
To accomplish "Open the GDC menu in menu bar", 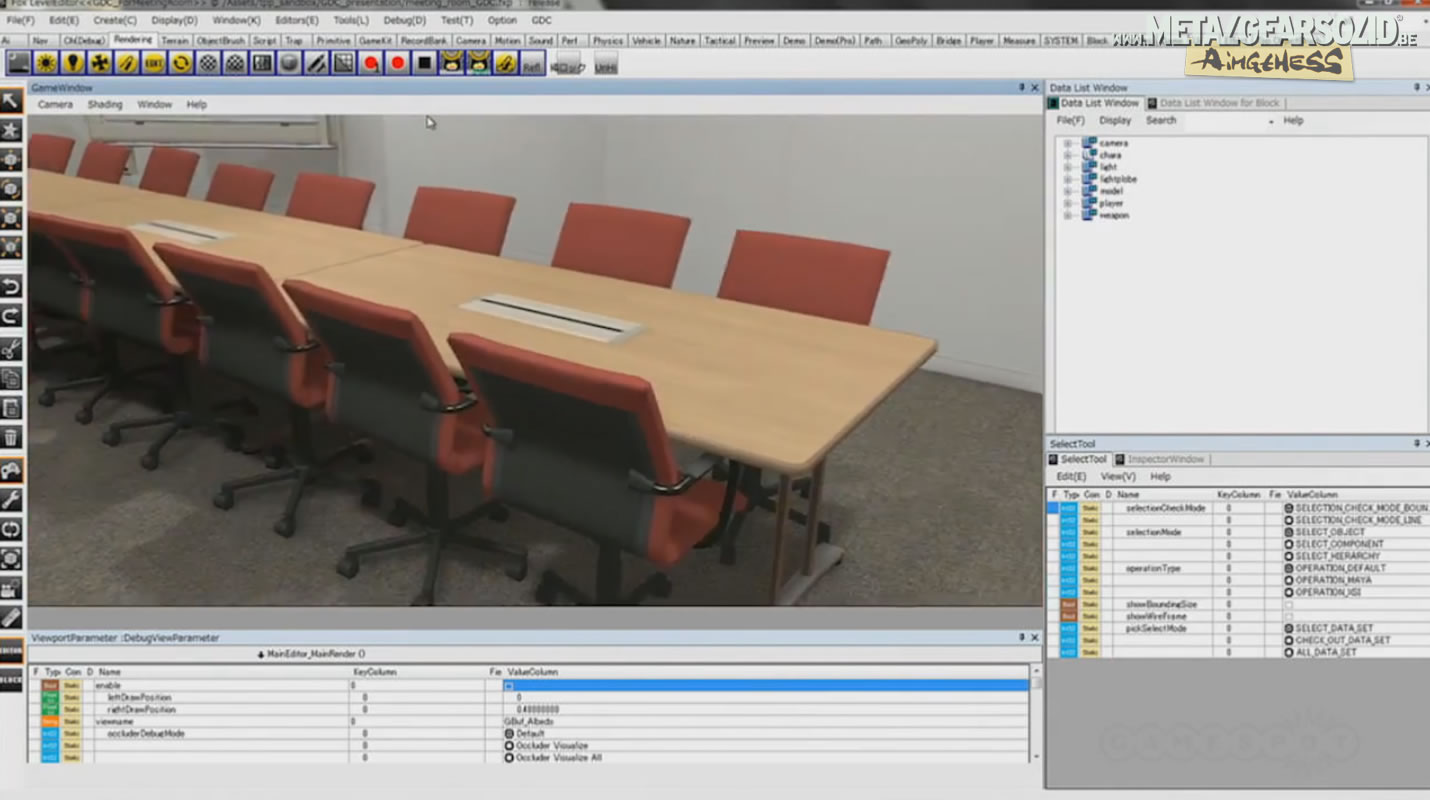I will coord(541,20).
